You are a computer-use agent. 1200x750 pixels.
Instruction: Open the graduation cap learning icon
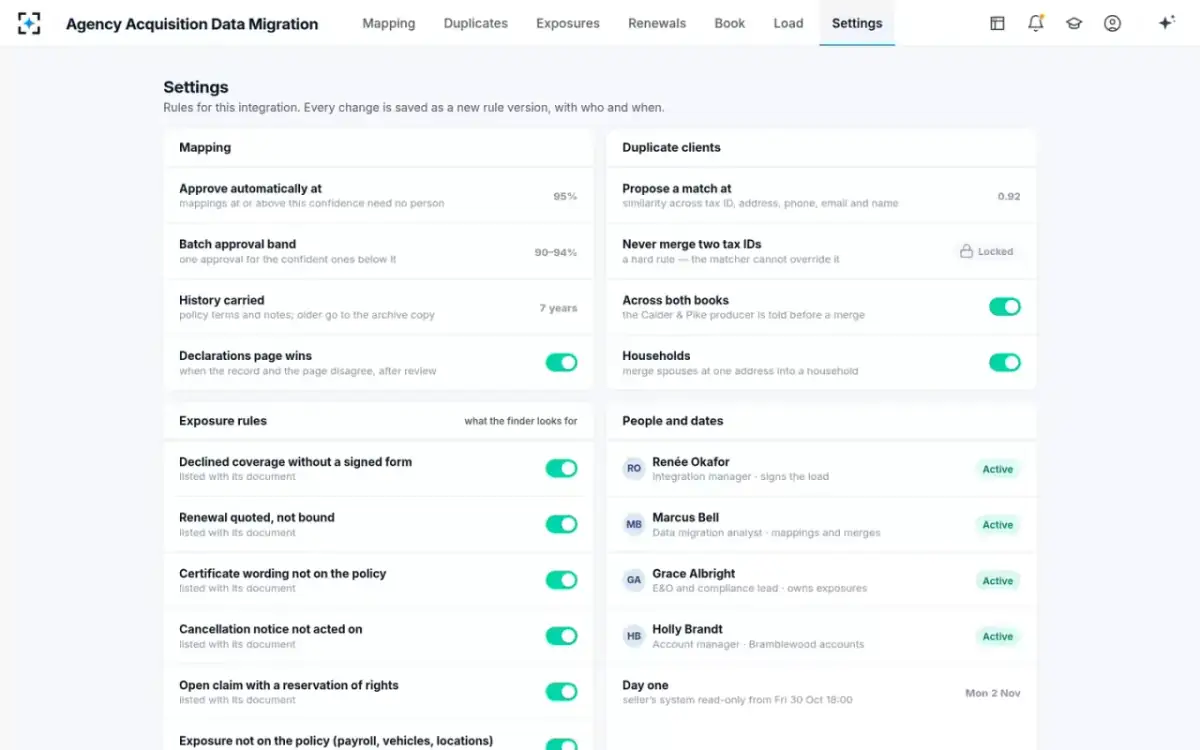pos(1074,23)
